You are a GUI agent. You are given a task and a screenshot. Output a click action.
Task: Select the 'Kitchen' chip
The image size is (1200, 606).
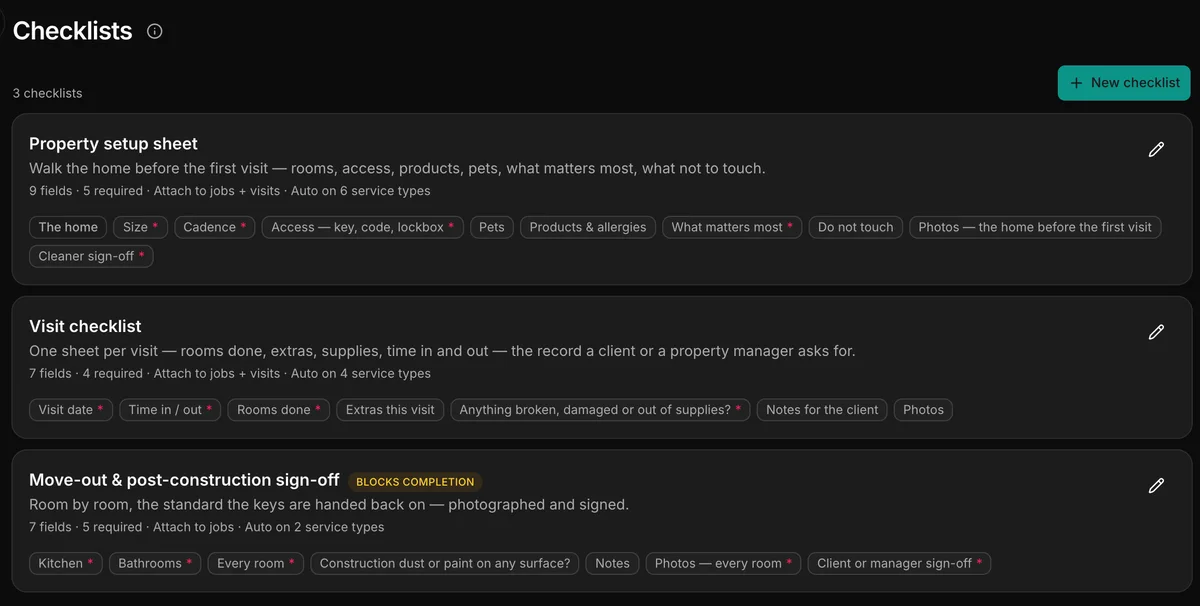pos(66,563)
